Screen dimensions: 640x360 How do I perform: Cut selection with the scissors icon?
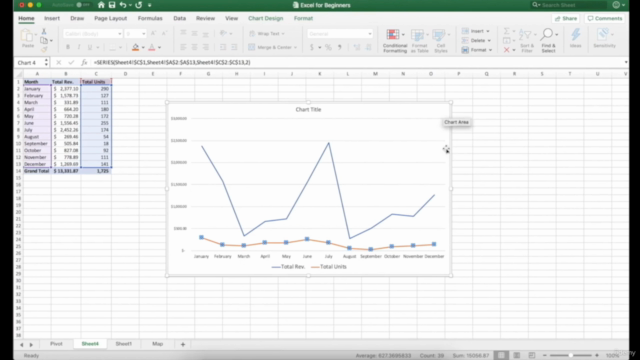pyautogui.click(x=44, y=31)
